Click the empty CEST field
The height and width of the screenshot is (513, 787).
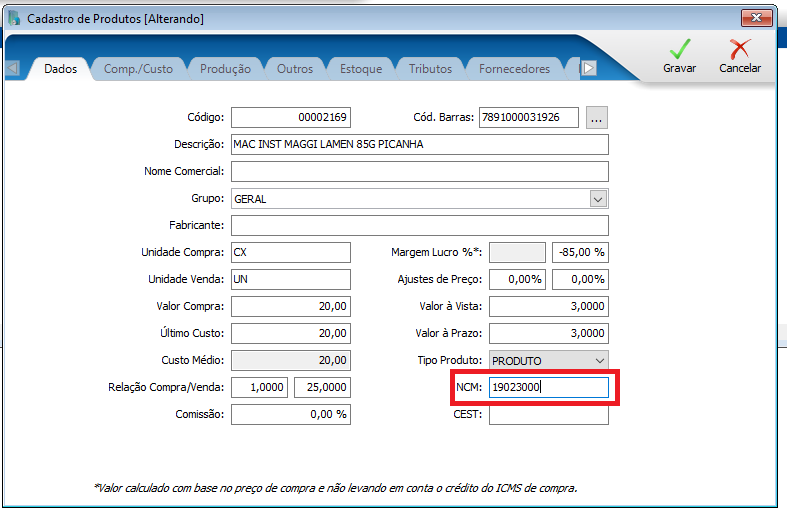click(548, 414)
